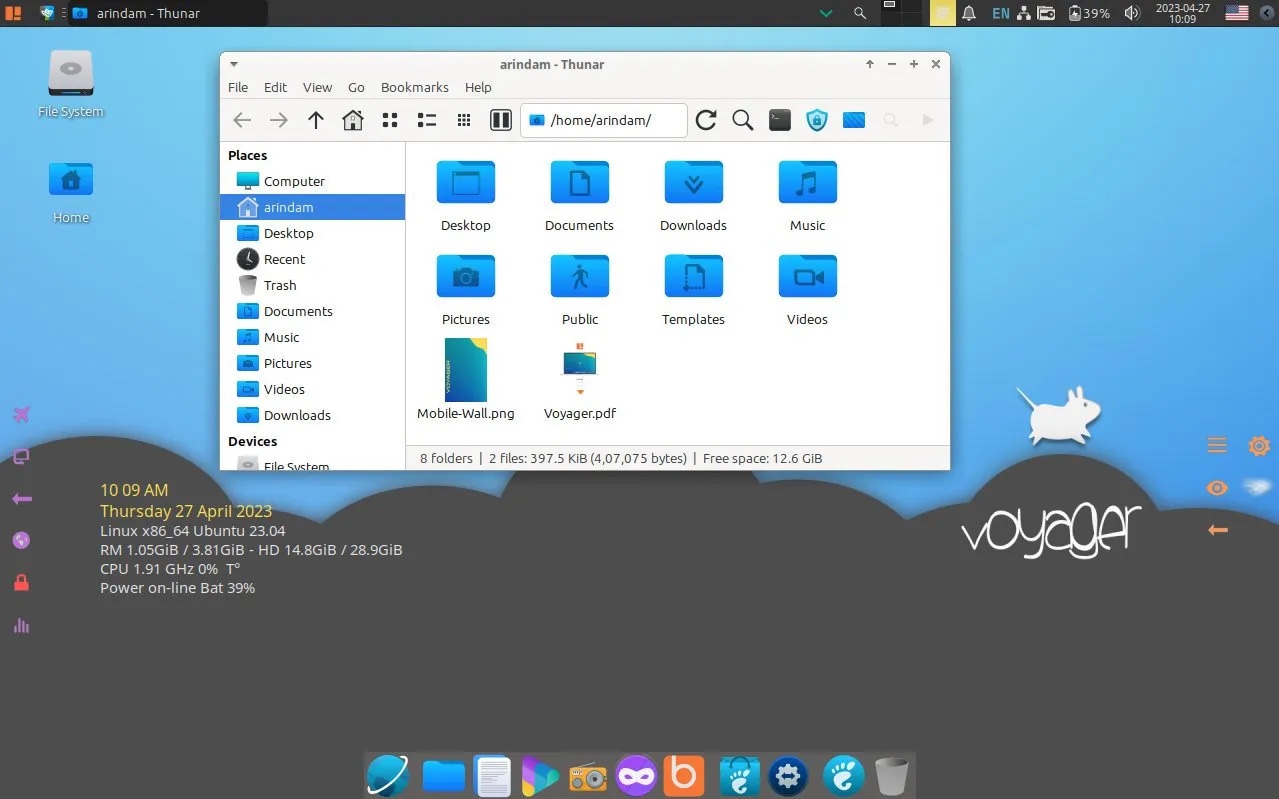Image resolution: width=1279 pixels, height=799 pixels.
Task: Open the window menu via top-left chevron
Action: tap(233, 63)
